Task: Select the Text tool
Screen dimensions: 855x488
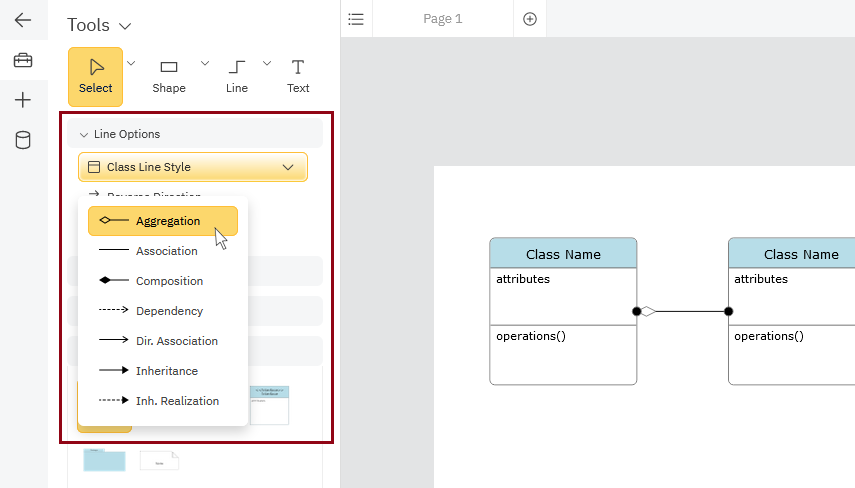Action: 298,76
